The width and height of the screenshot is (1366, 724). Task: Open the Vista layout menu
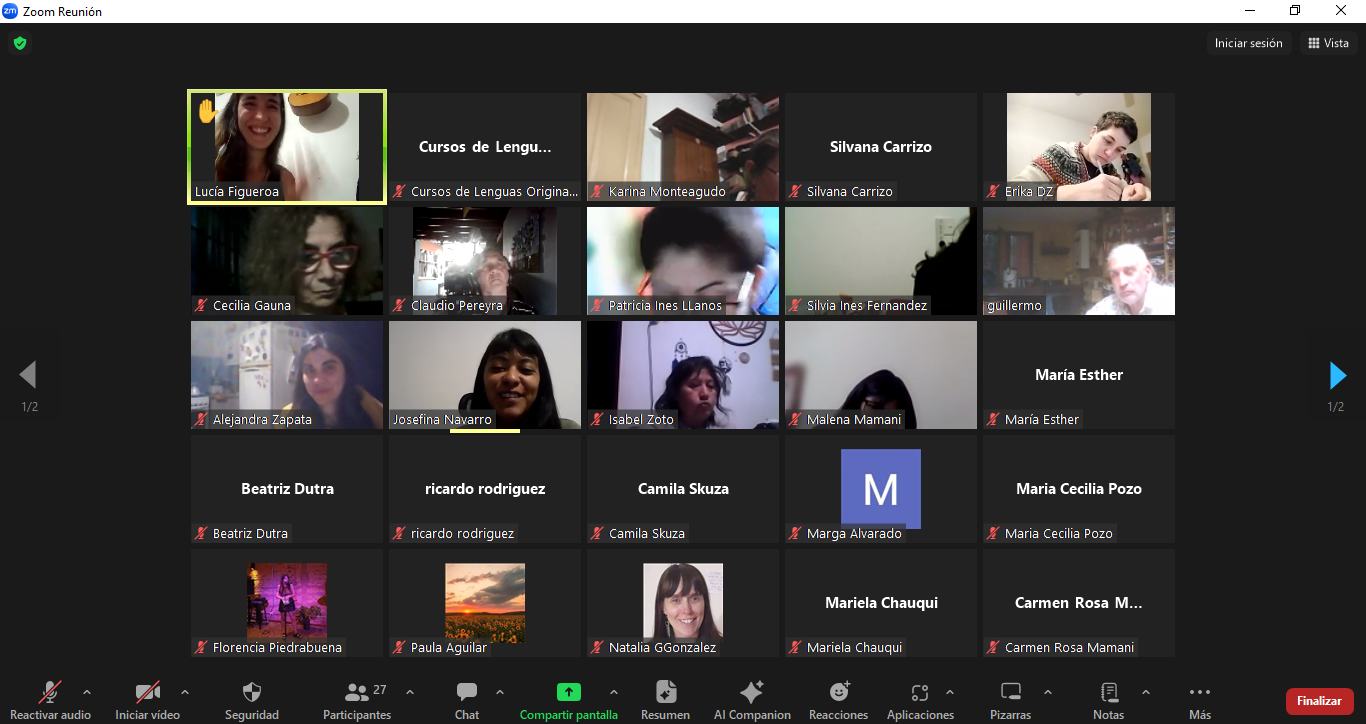coord(1328,43)
